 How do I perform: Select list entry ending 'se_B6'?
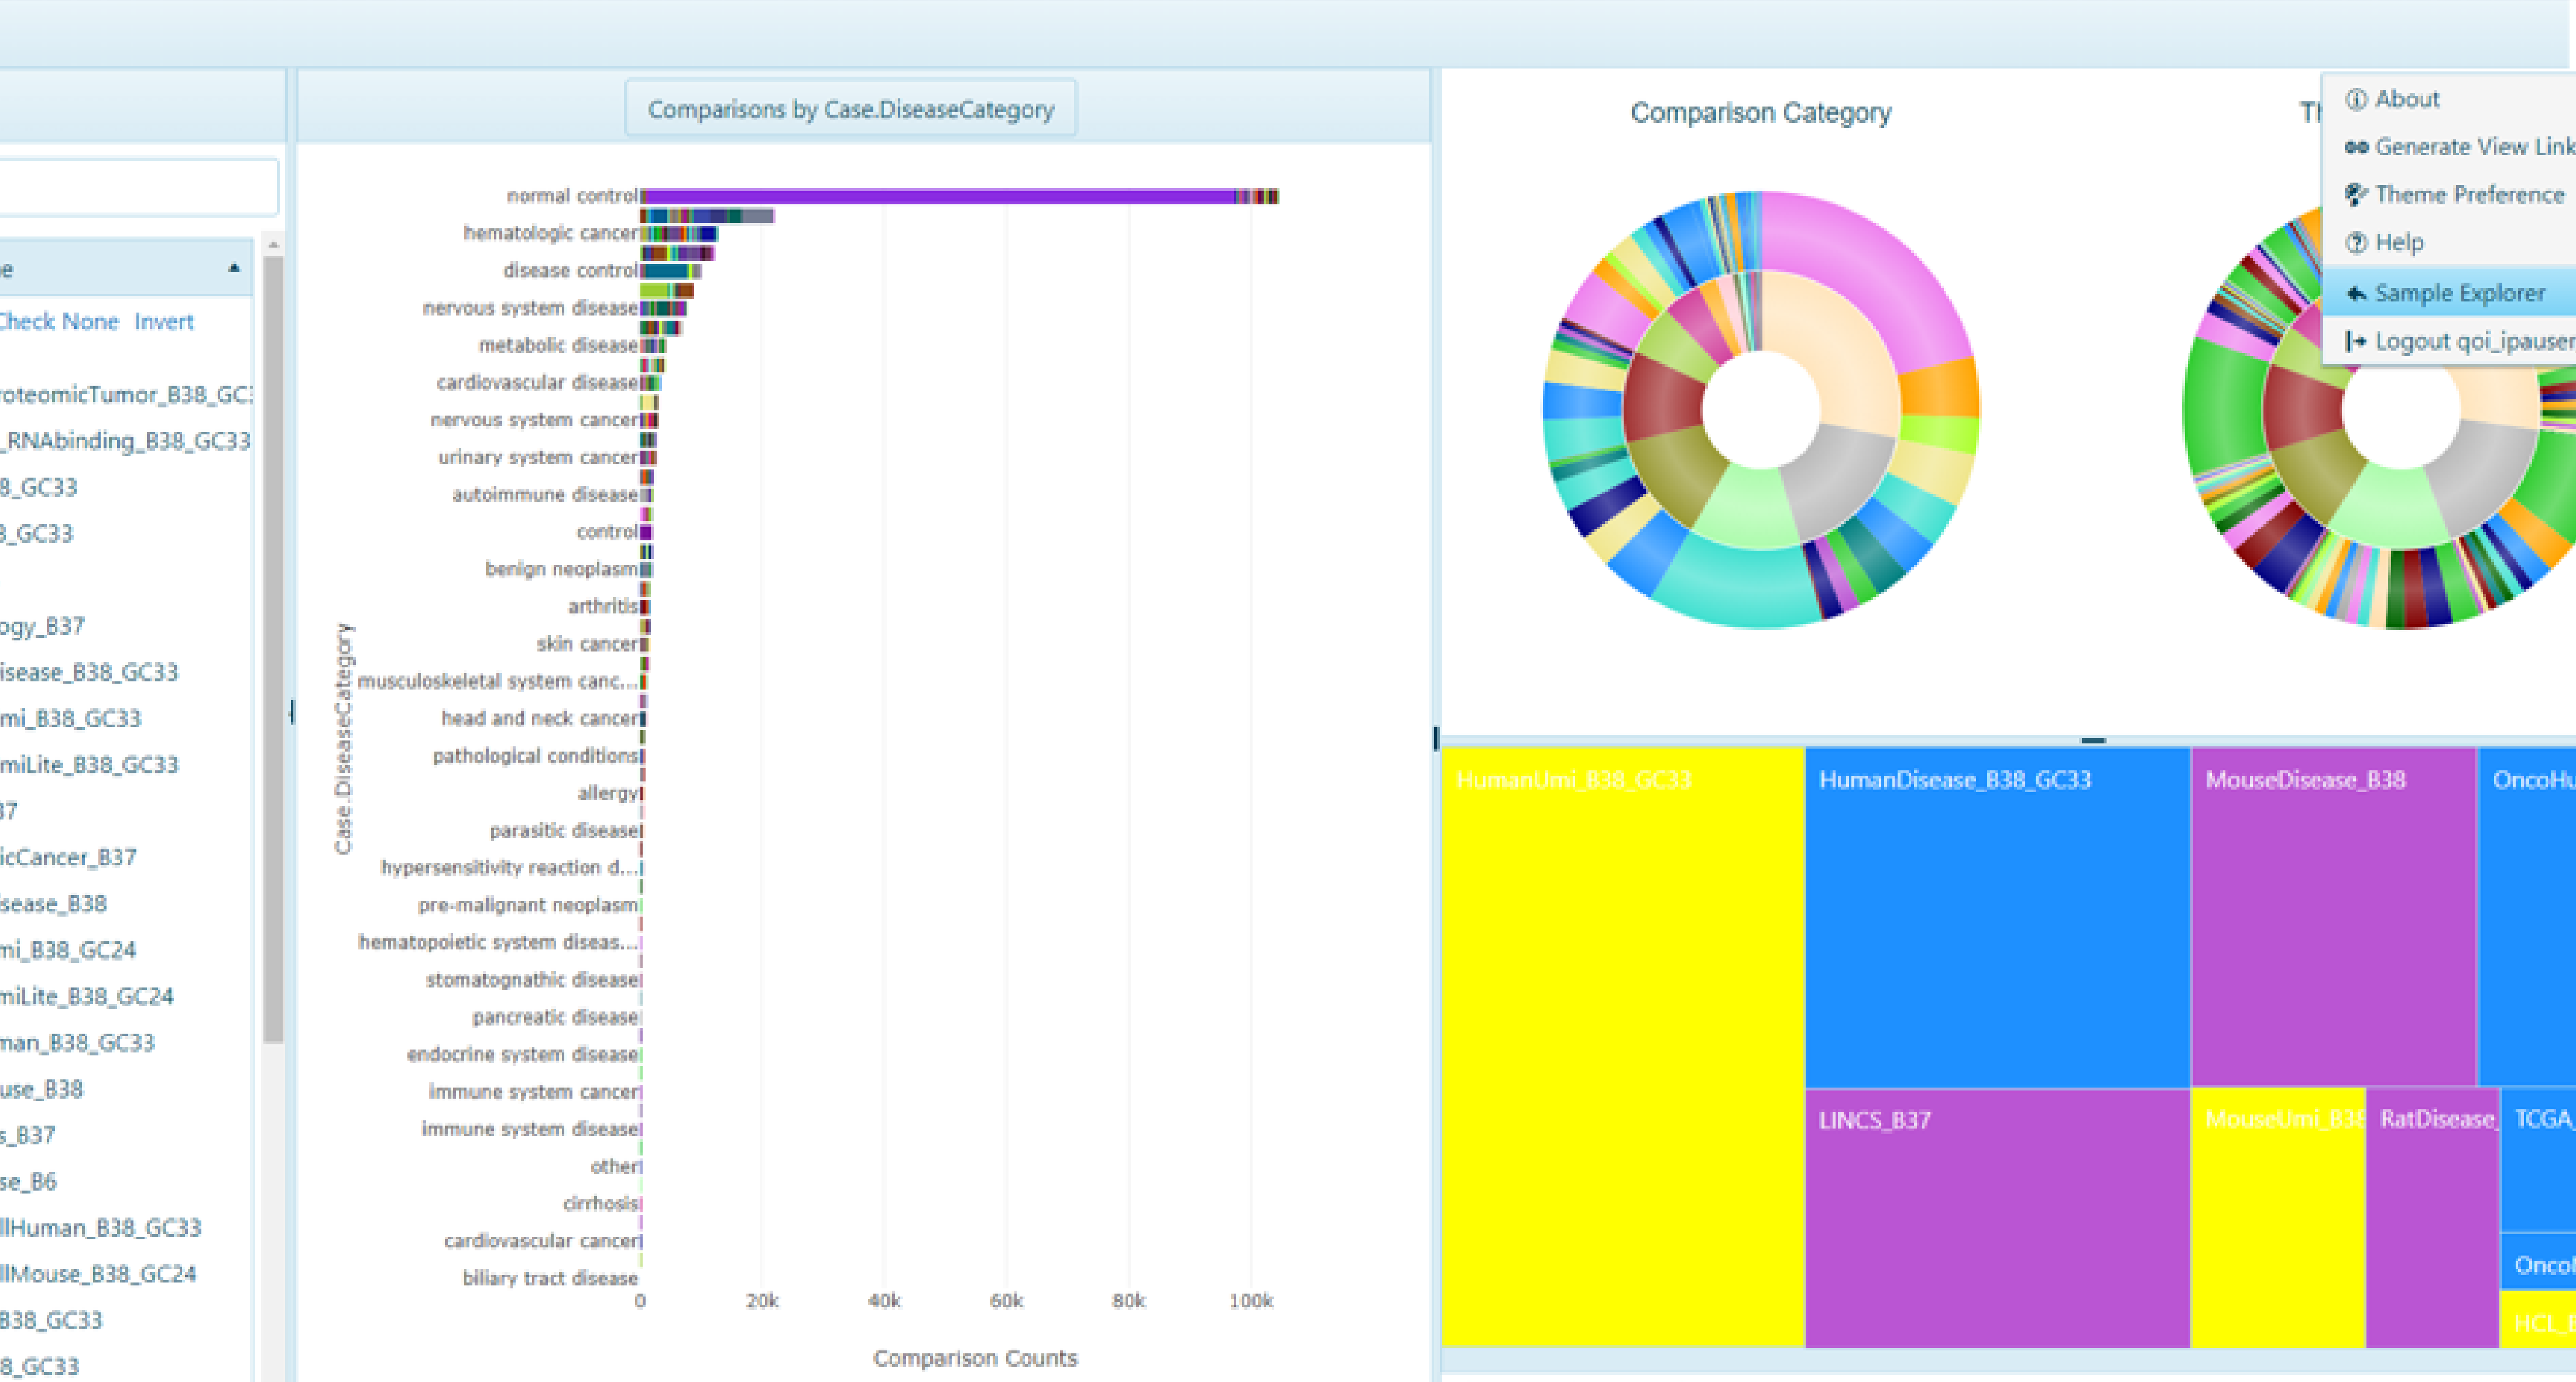click(29, 1182)
